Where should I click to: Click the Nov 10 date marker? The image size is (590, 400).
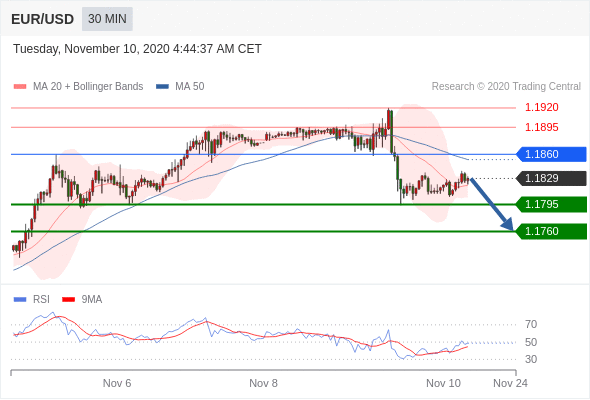pyautogui.click(x=443, y=383)
